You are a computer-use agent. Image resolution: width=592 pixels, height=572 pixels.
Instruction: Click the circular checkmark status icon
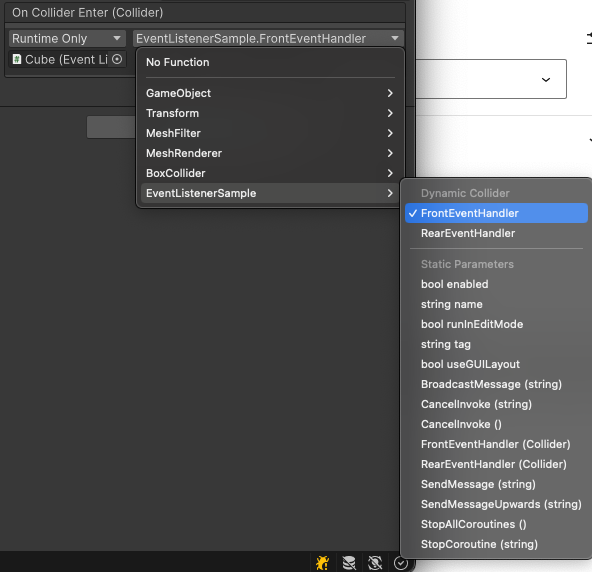tap(401, 563)
